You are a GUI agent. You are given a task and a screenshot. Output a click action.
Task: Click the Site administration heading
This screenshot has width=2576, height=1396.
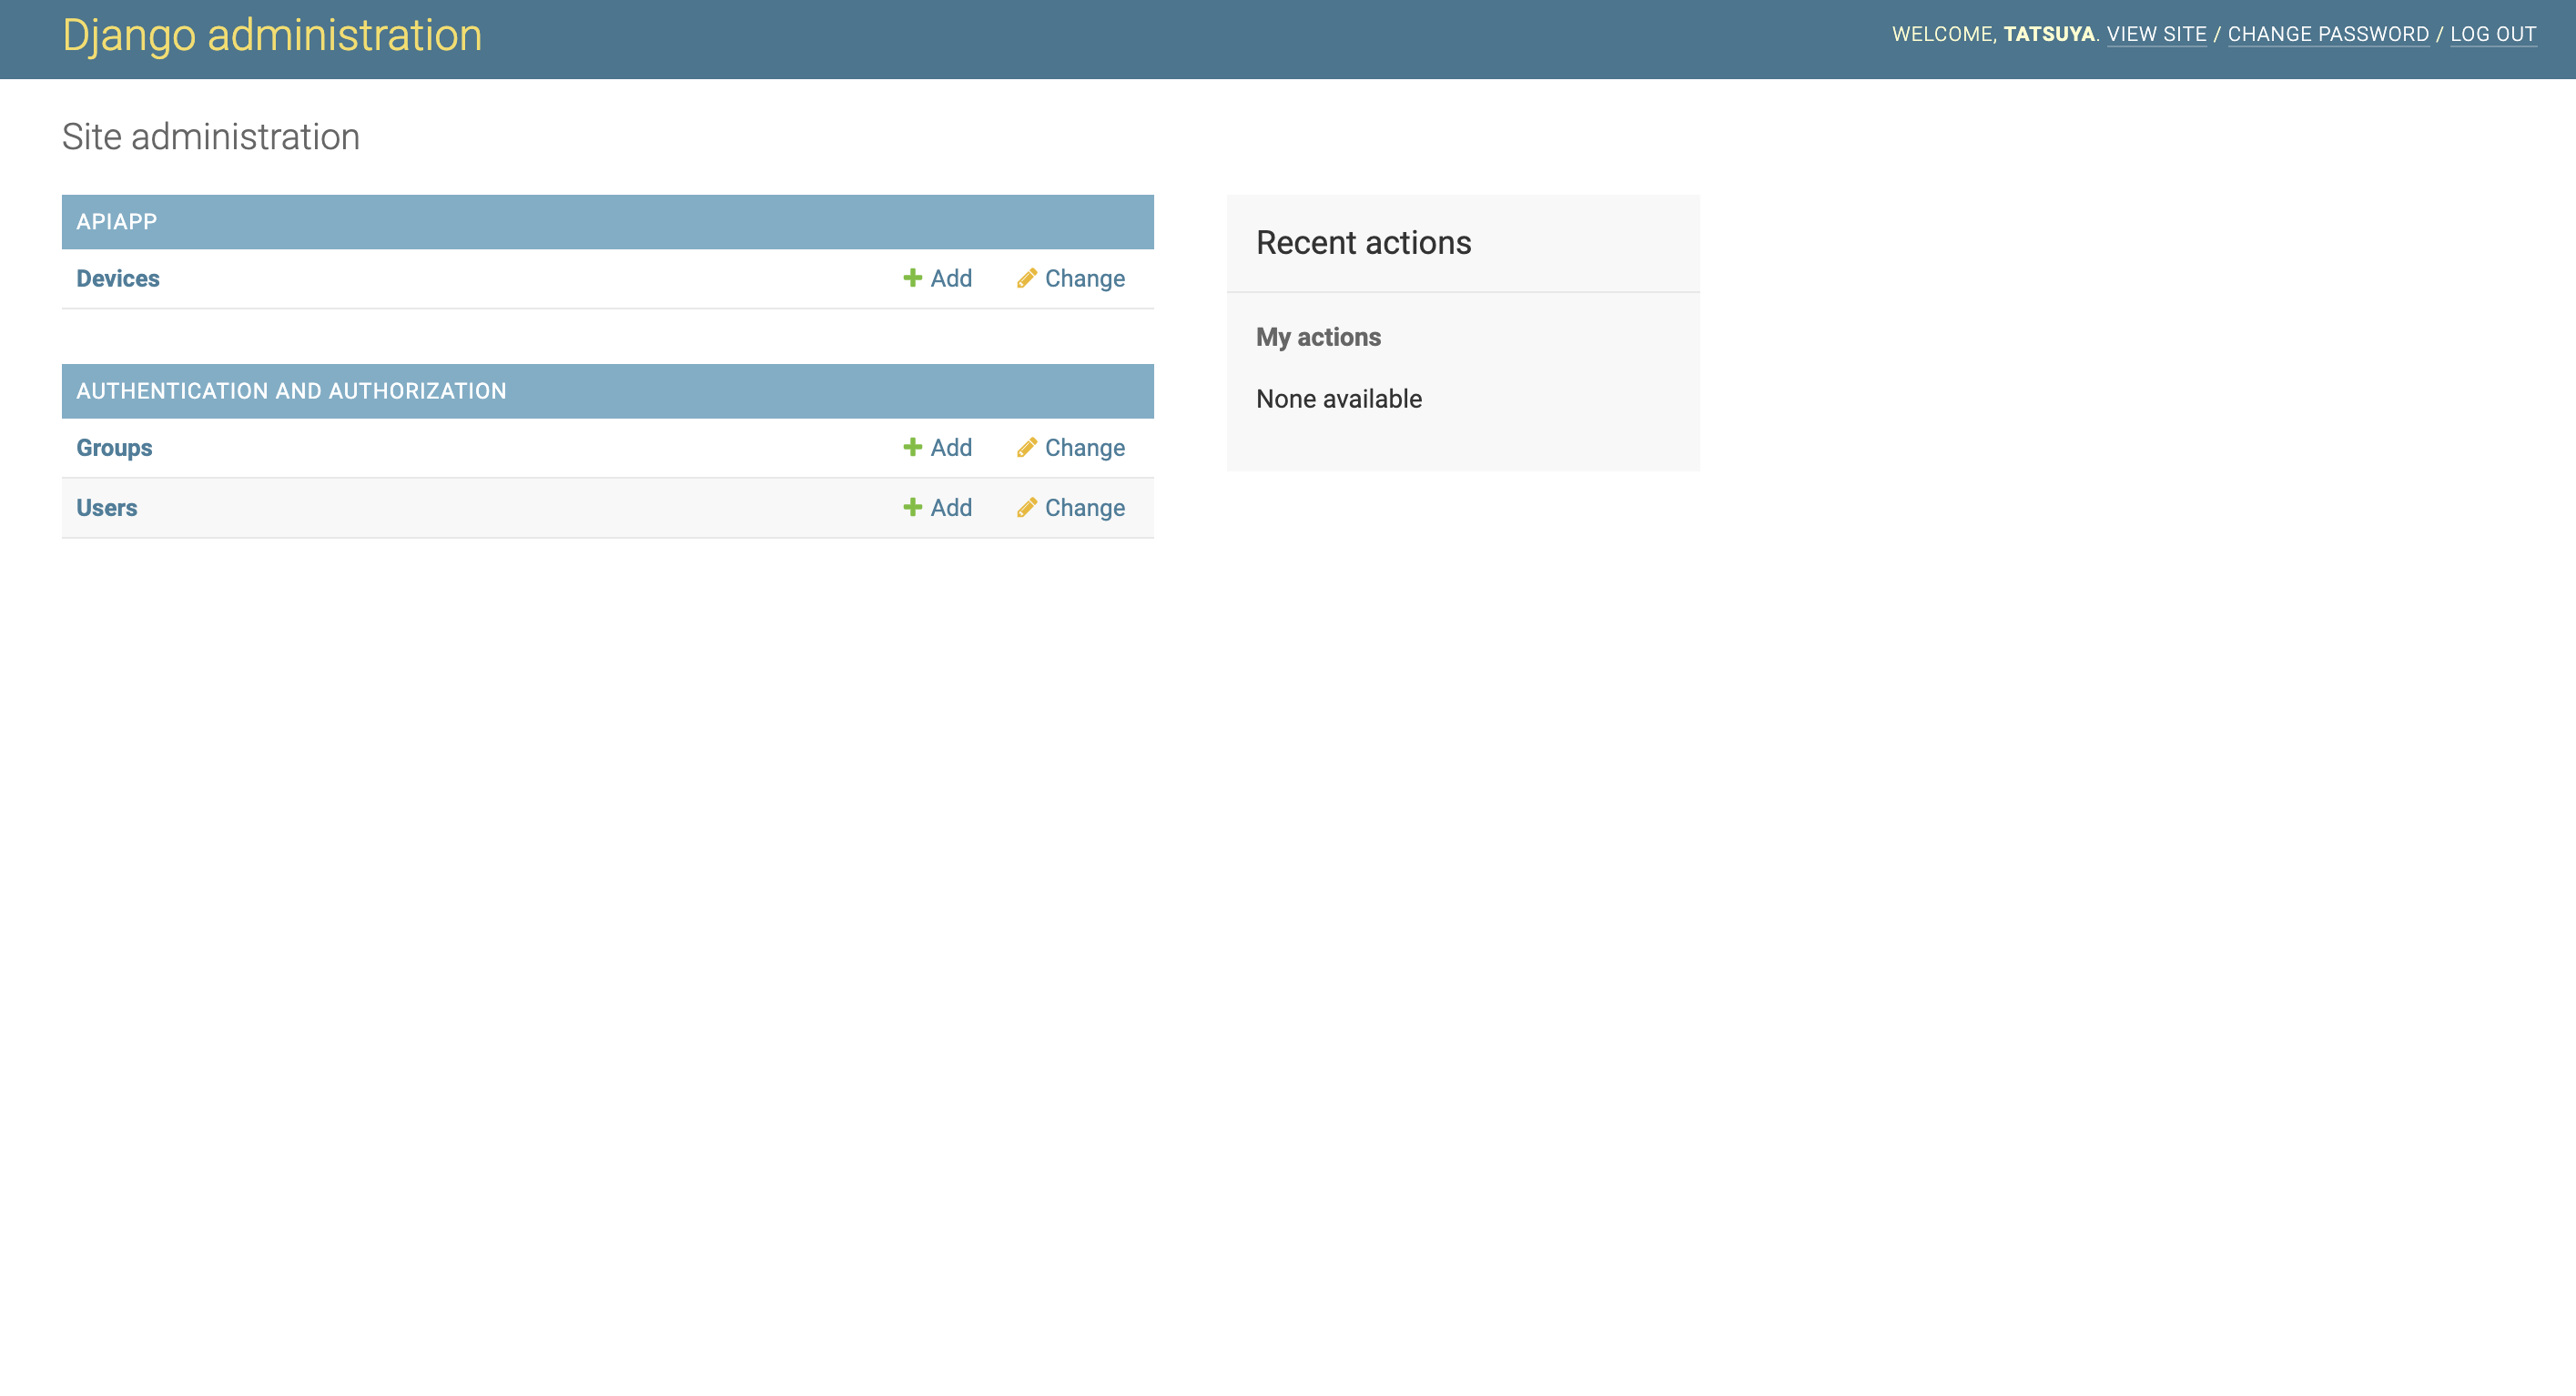[211, 137]
